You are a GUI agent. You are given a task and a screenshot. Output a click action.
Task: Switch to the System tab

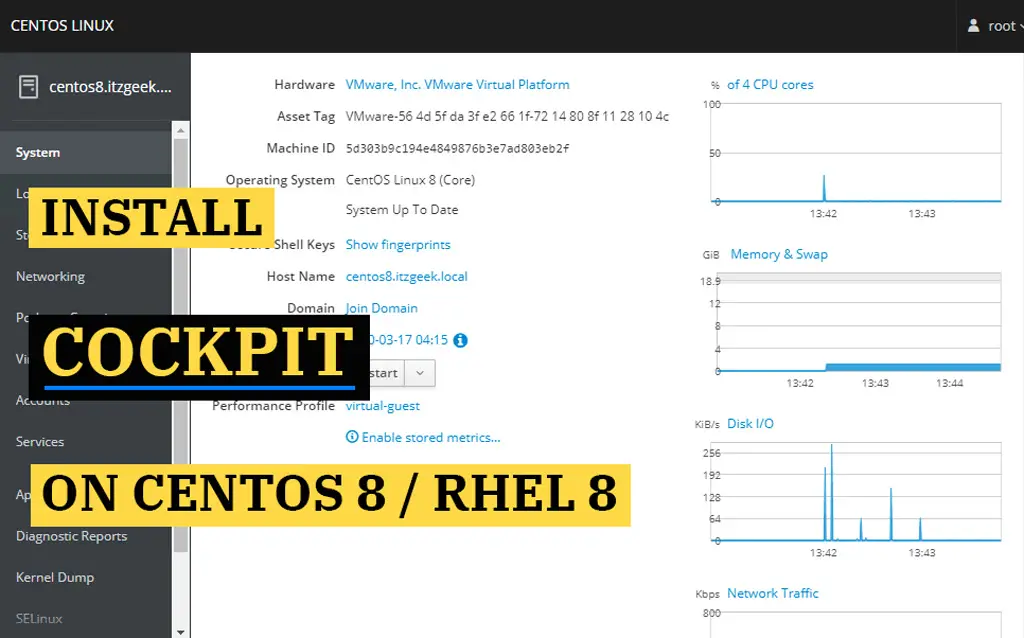click(x=38, y=152)
